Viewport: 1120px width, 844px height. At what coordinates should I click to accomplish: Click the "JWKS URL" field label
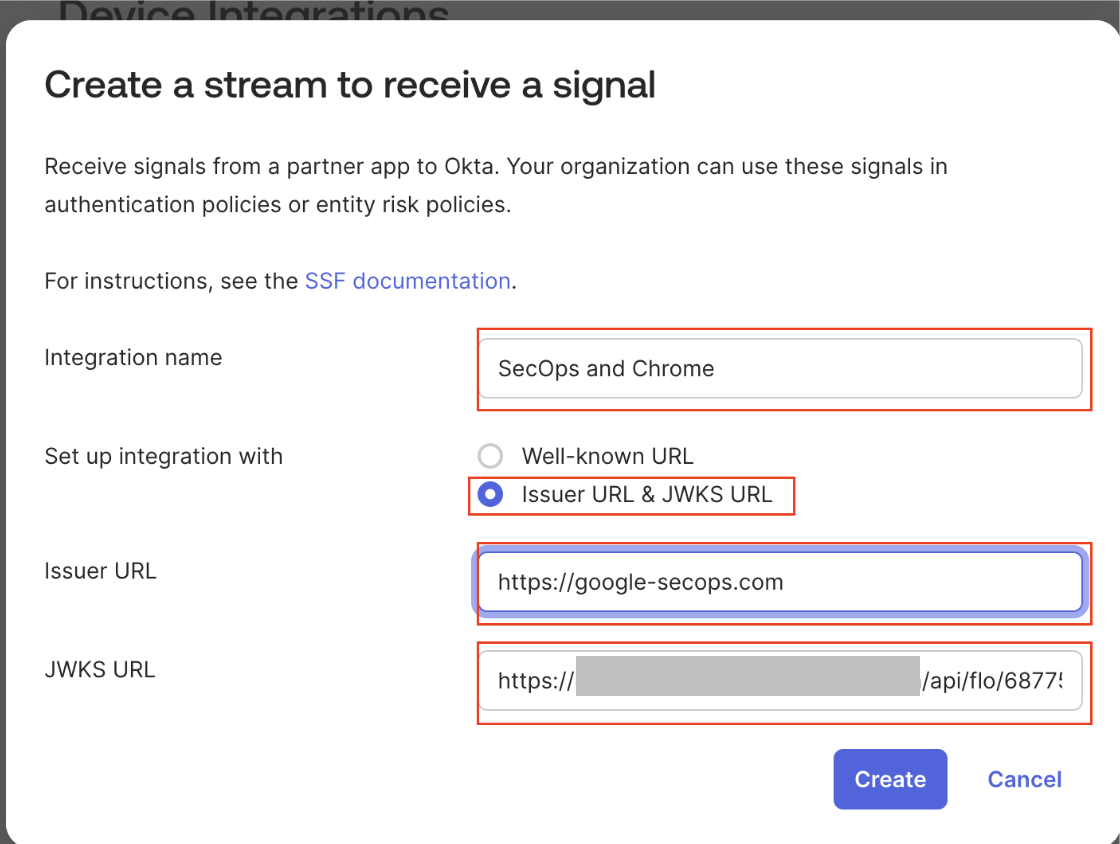click(100, 669)
